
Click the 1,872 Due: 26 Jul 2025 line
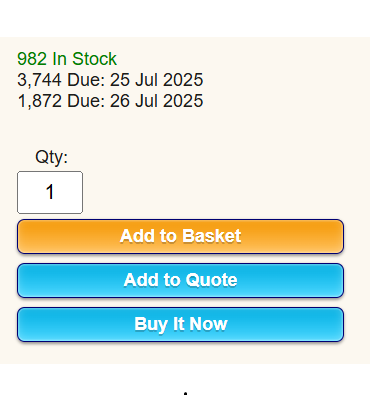click(x=110, y=101)
